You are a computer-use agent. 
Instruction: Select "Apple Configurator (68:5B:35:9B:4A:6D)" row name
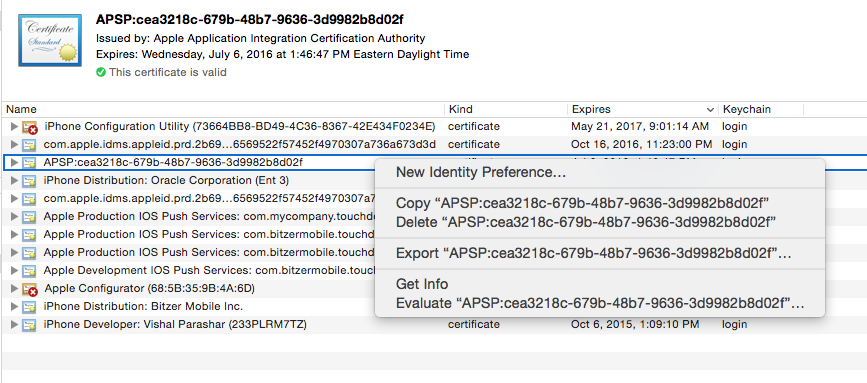click(149, 288)
